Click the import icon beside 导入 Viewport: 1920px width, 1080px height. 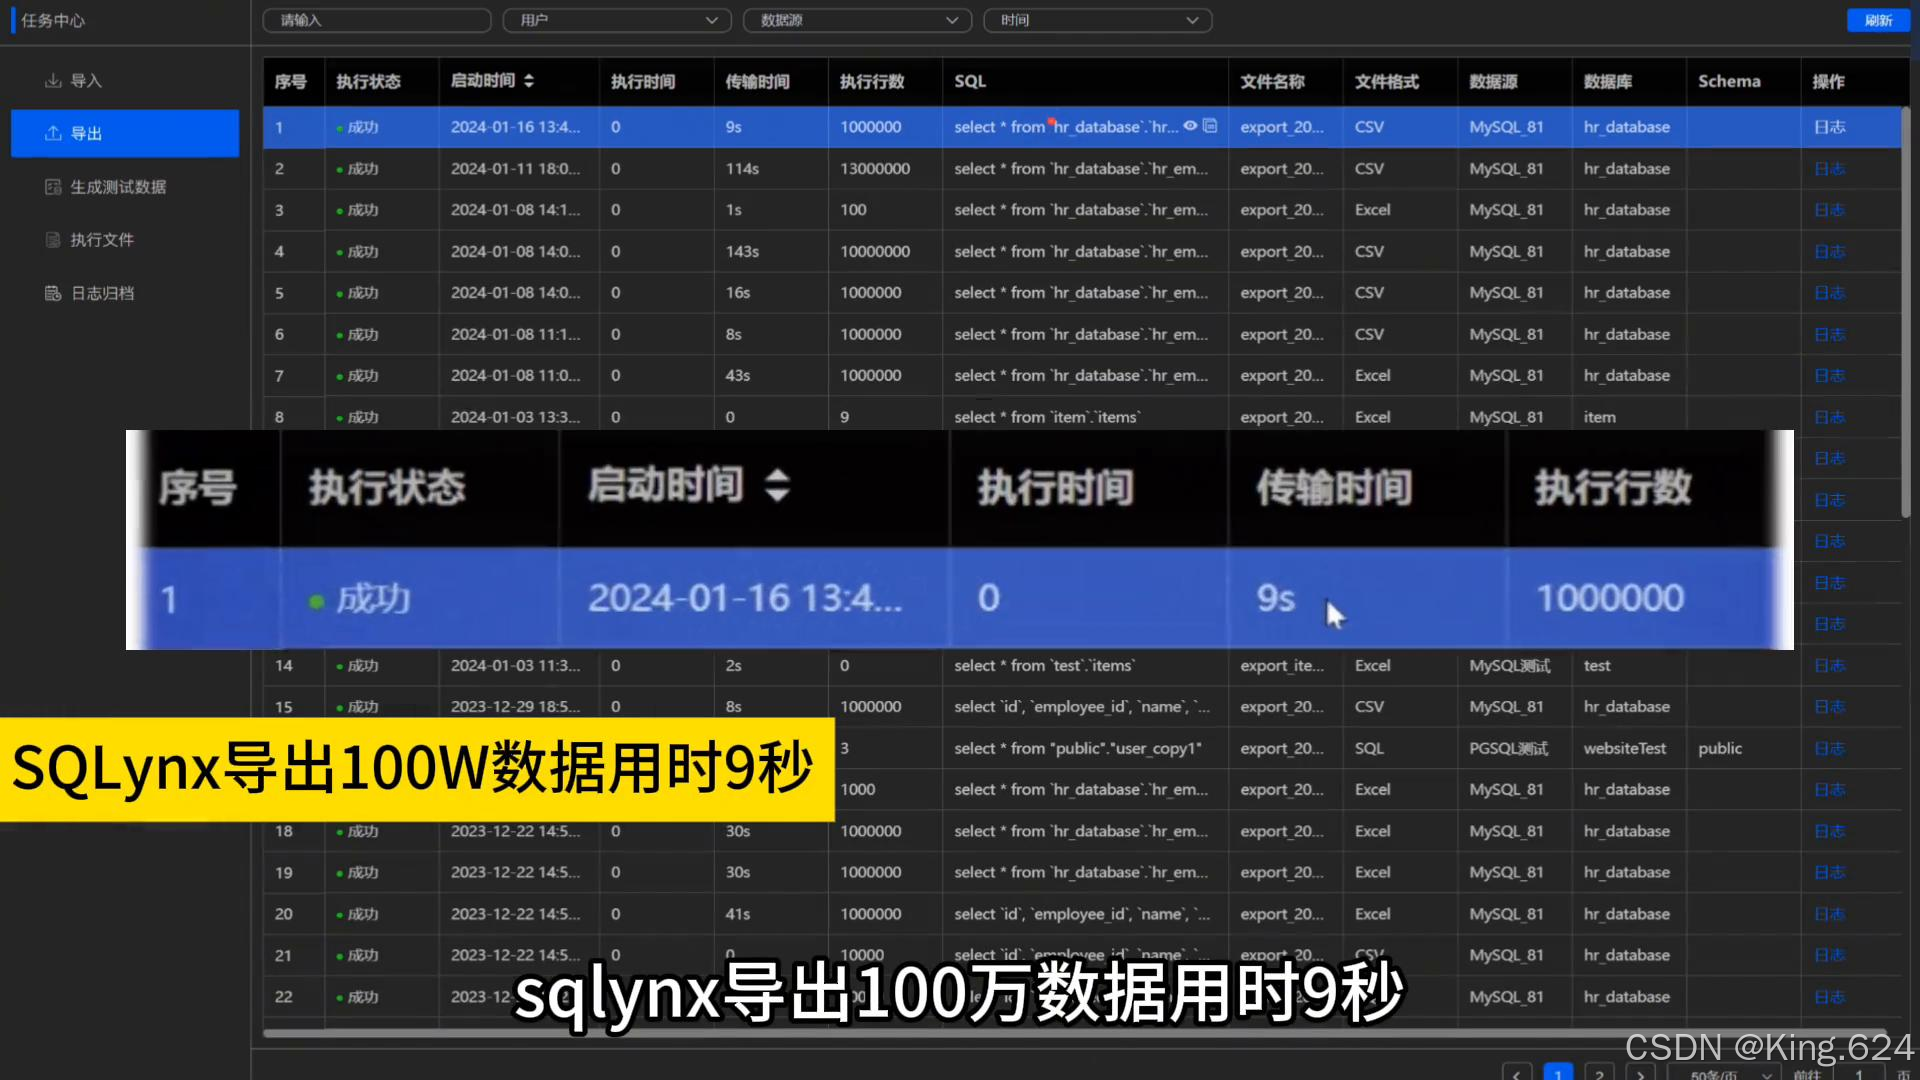tap(53, 81)
